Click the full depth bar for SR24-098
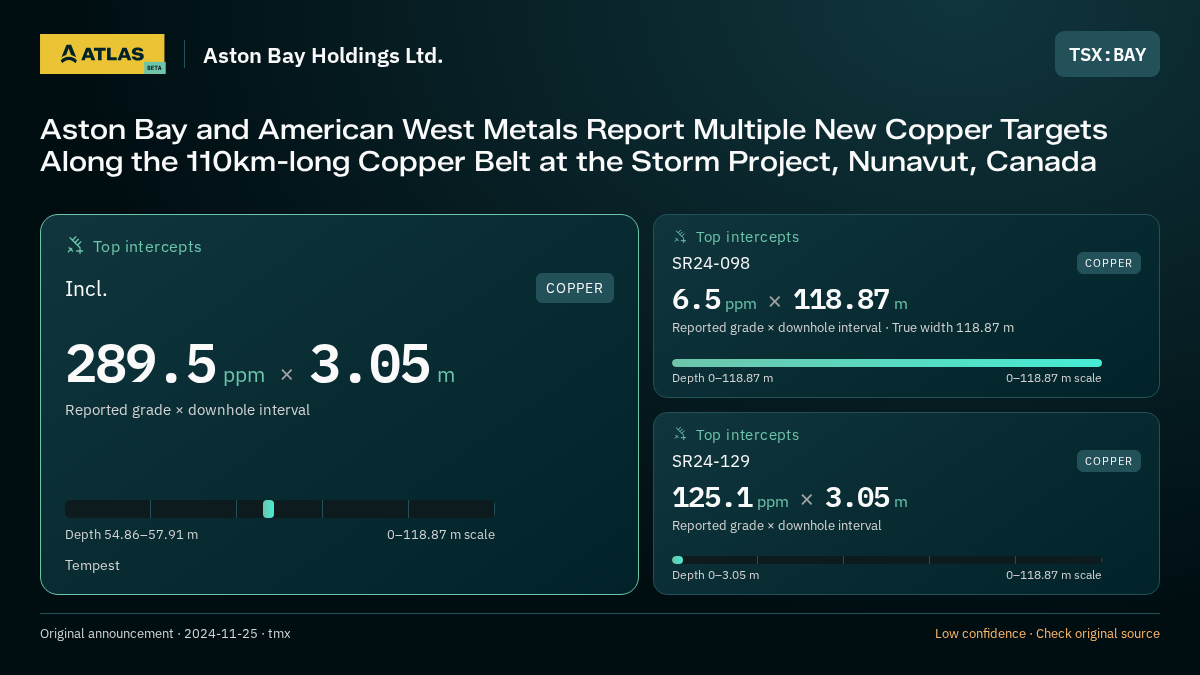1200x675 pixels. 887,363
